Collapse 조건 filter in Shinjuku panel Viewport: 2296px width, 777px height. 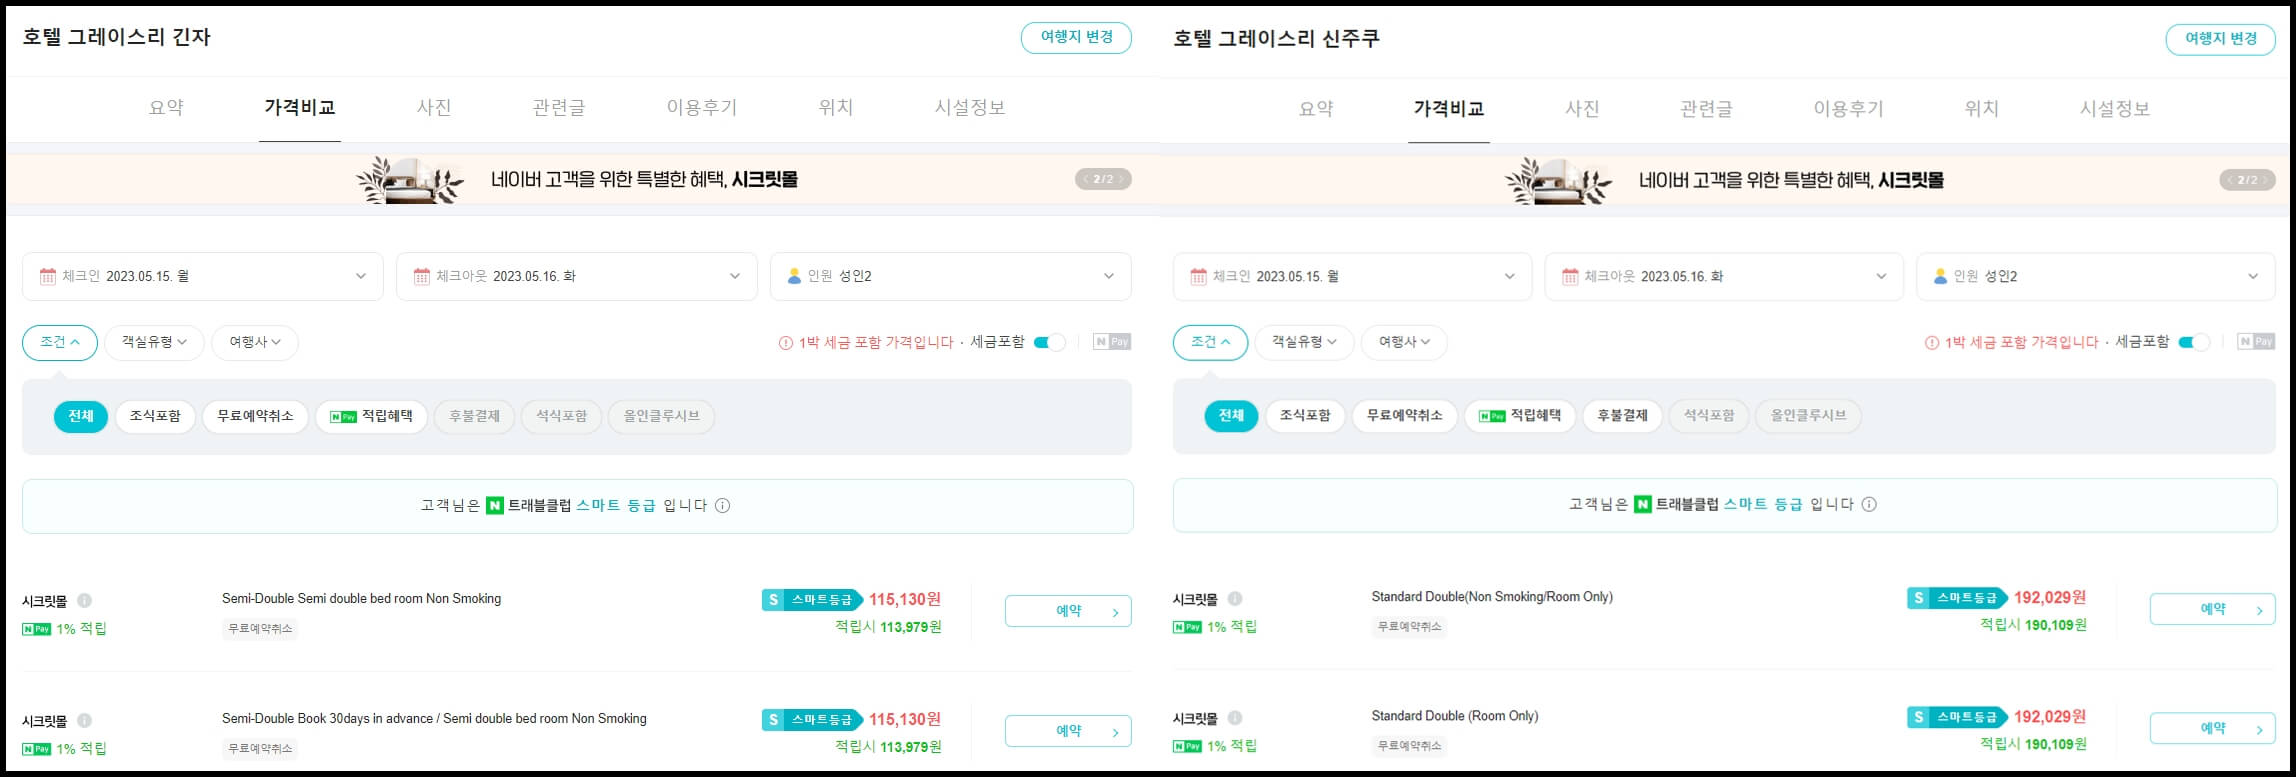click(x=1210, y=343)
